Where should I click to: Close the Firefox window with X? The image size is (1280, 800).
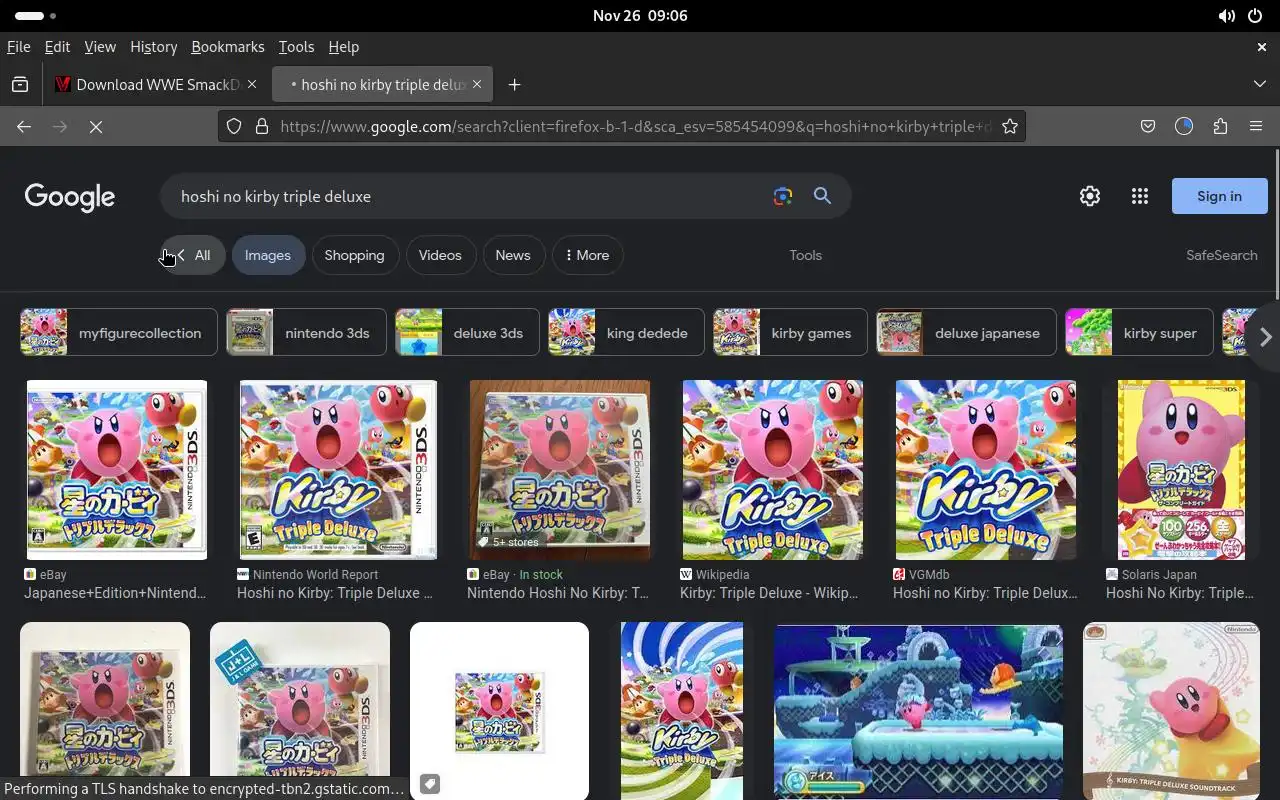[x=1262, y=47]
